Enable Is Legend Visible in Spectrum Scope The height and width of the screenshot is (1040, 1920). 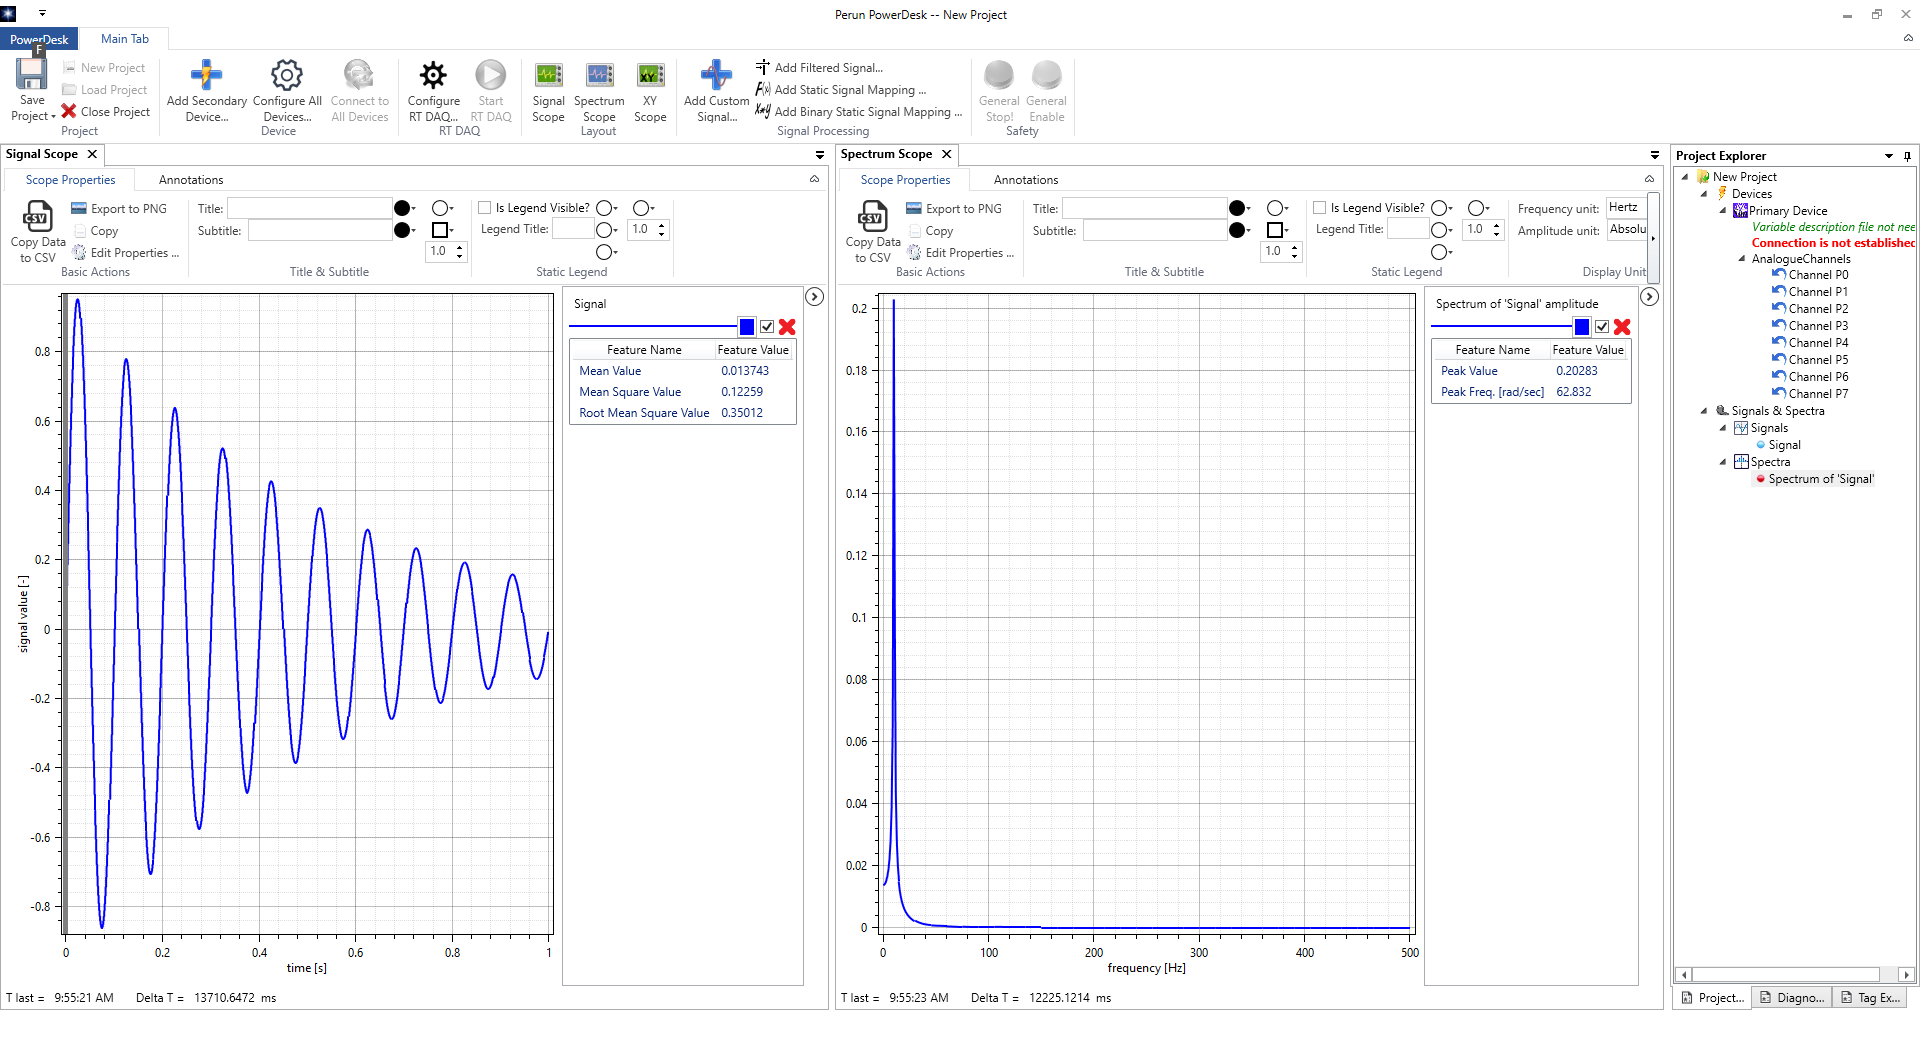coord(1320,208)
